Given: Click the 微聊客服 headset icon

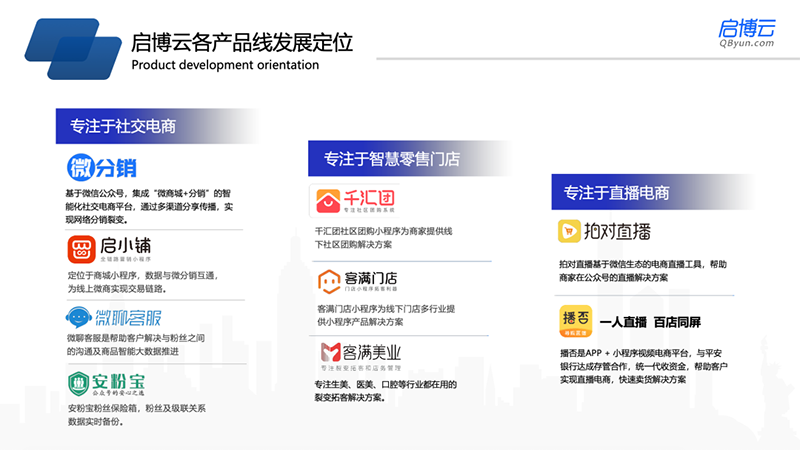Looking at the screenshot, I should (82, 318).
